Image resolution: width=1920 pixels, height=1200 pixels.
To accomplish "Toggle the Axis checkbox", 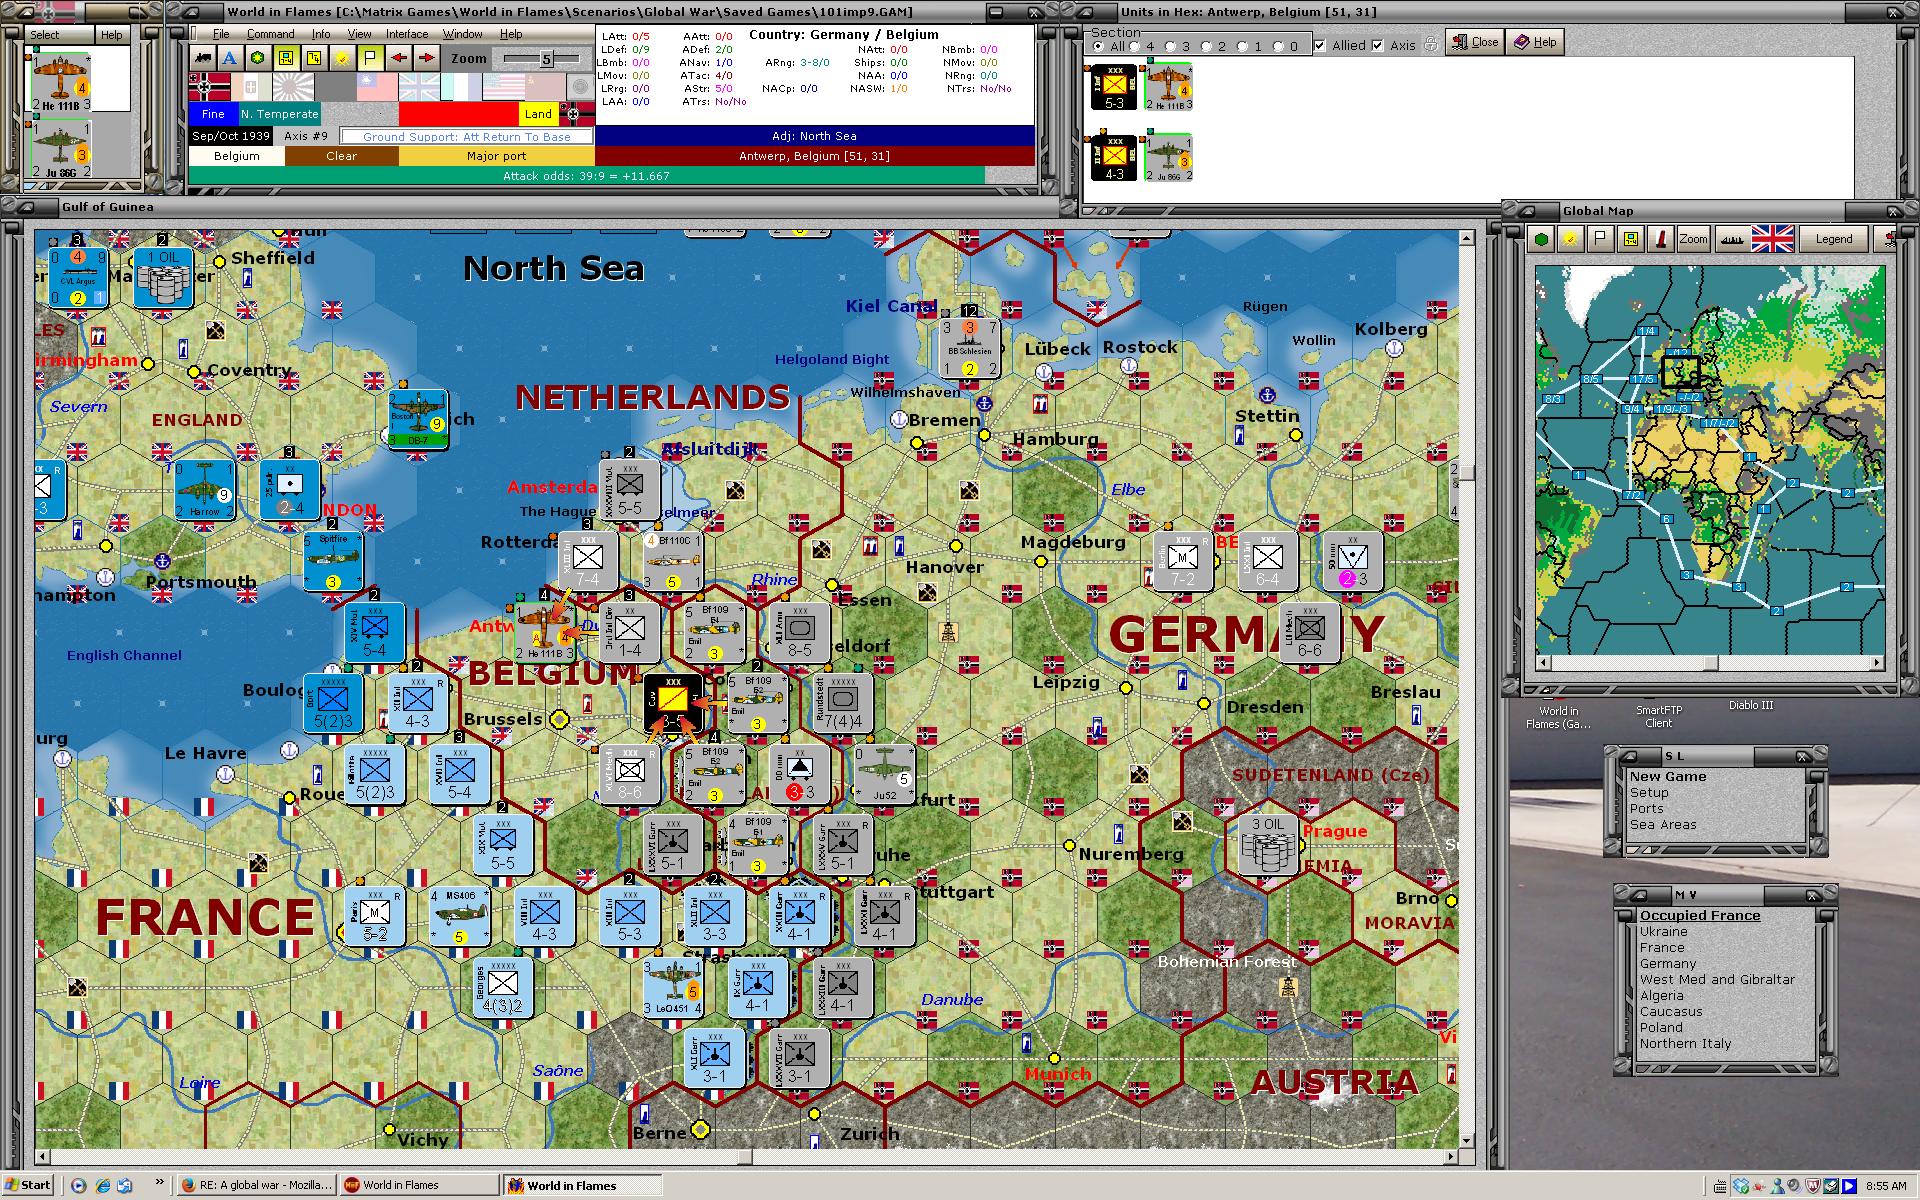I will 1378,45.
